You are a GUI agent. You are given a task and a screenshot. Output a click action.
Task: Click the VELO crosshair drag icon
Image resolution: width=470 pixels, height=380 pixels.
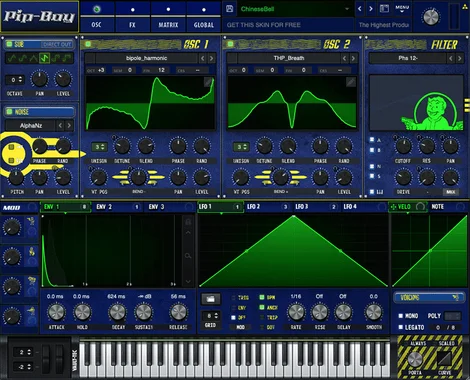point(393,207)
